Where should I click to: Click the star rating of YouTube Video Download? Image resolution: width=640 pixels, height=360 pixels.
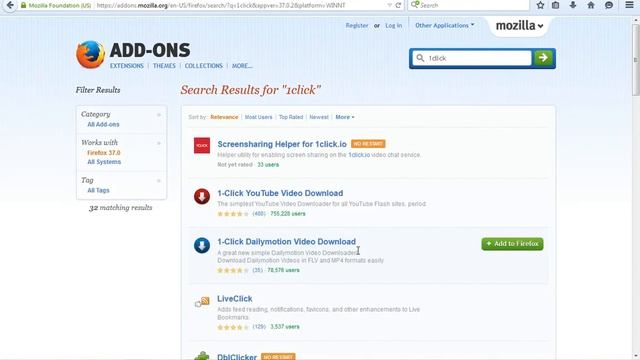tap(233, 214)
